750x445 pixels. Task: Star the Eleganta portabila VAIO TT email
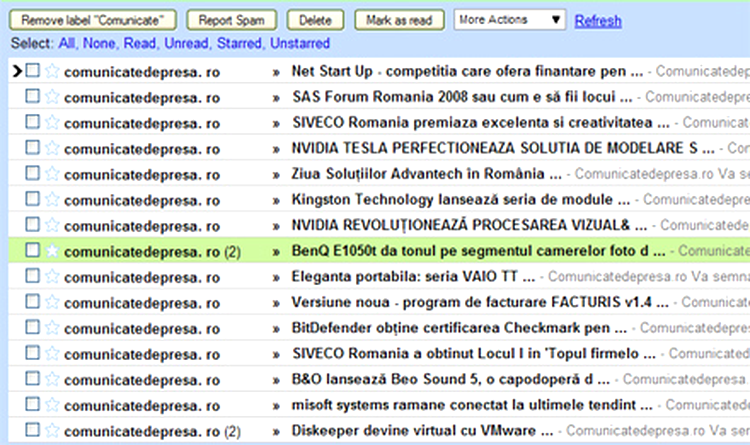pos(52,277)
